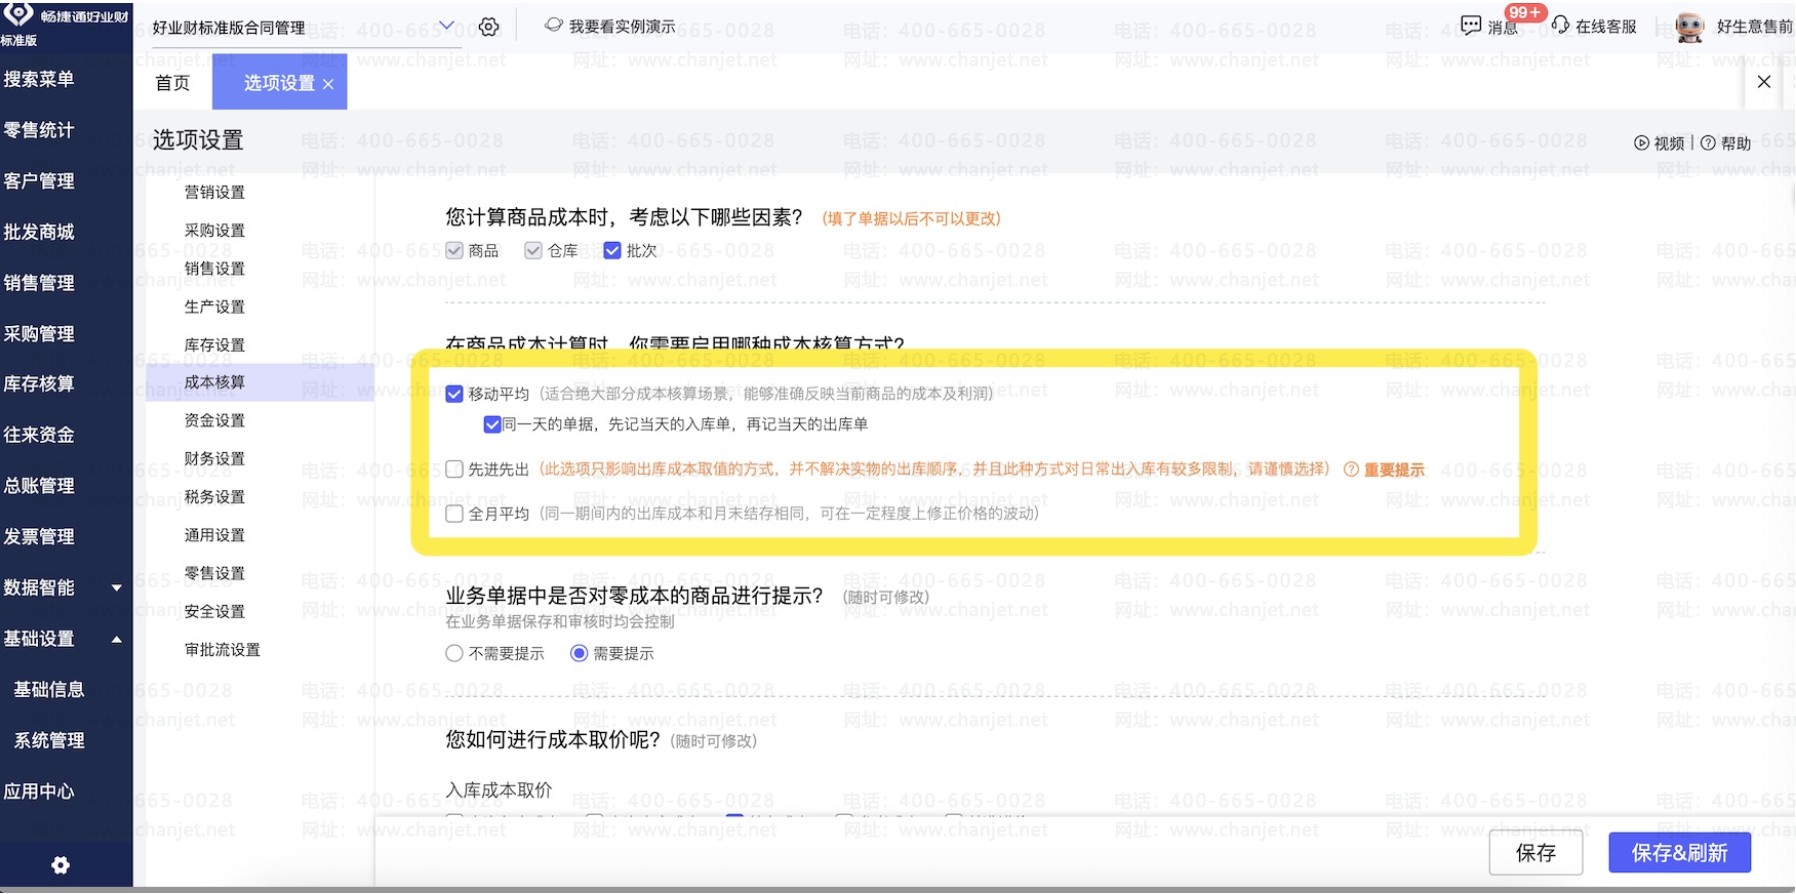Viewport: 1796px width, 894px height.
Task: Select the 不需要提示 radio button
Action: point(454,654)
